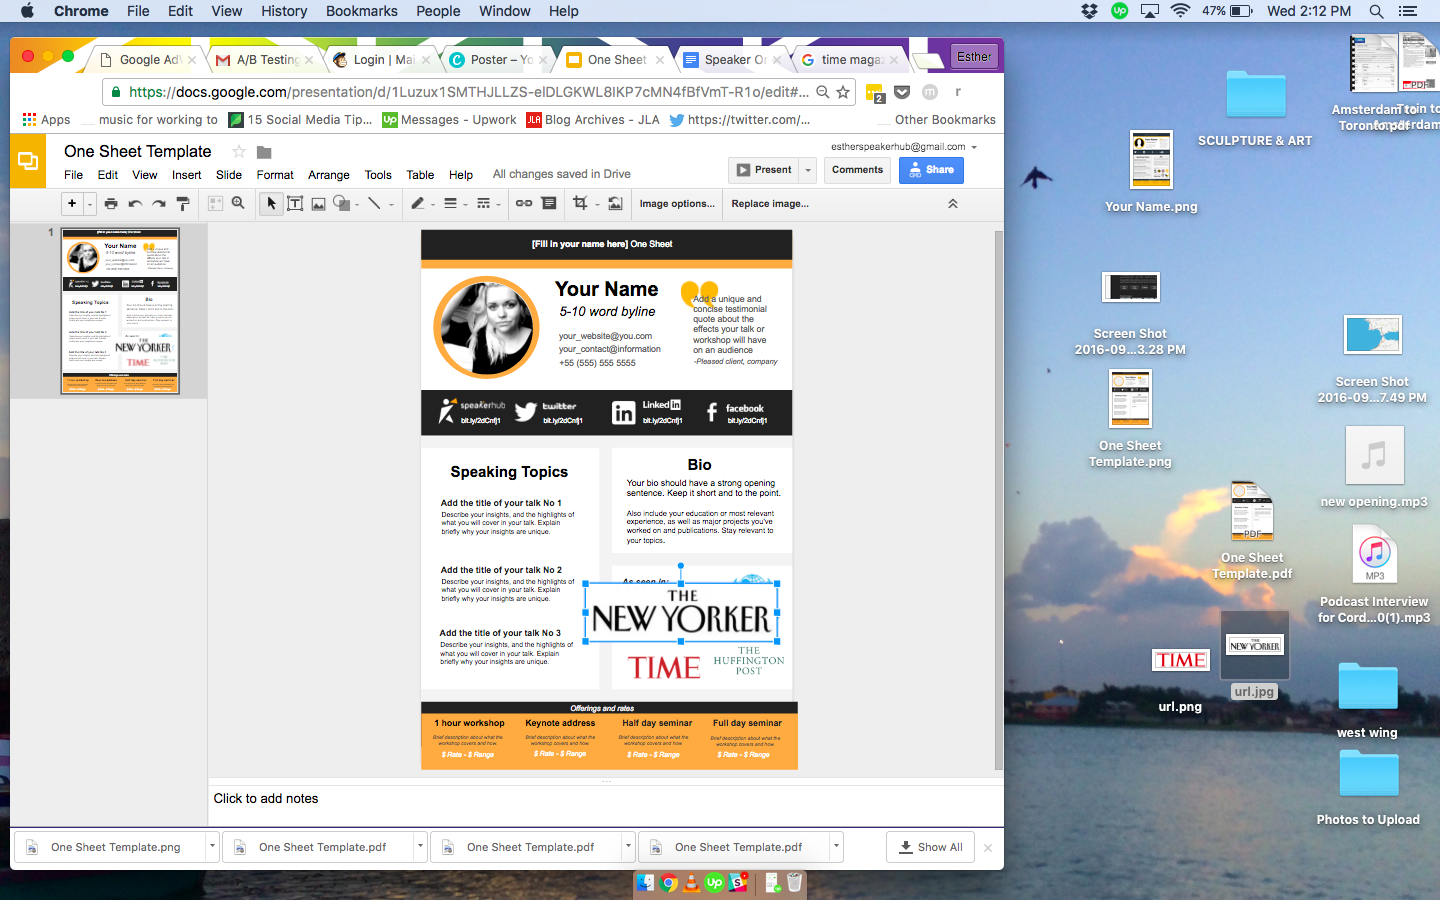The width and height of the screenshot is (1440, 900).
Task: Collapse the toolbar with double chevron
Action: 952,203
